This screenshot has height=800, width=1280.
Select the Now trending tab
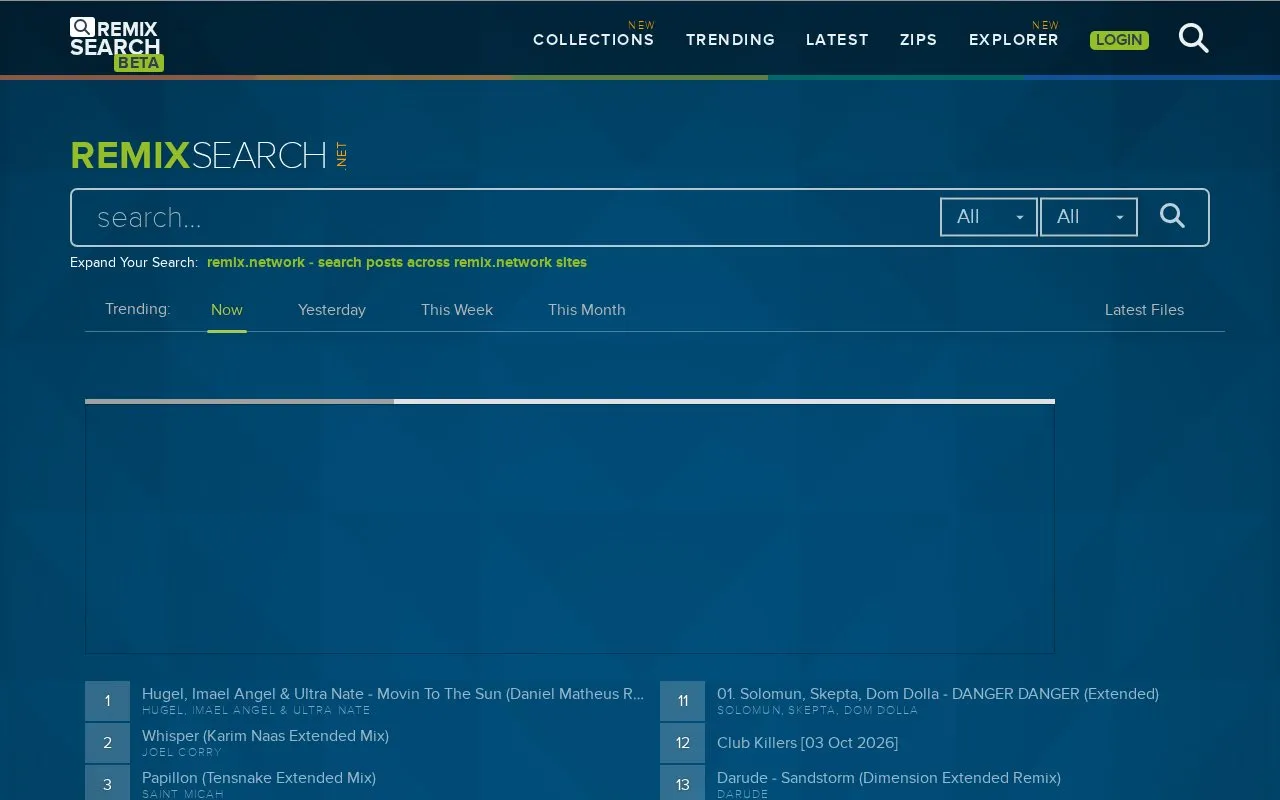227,310
